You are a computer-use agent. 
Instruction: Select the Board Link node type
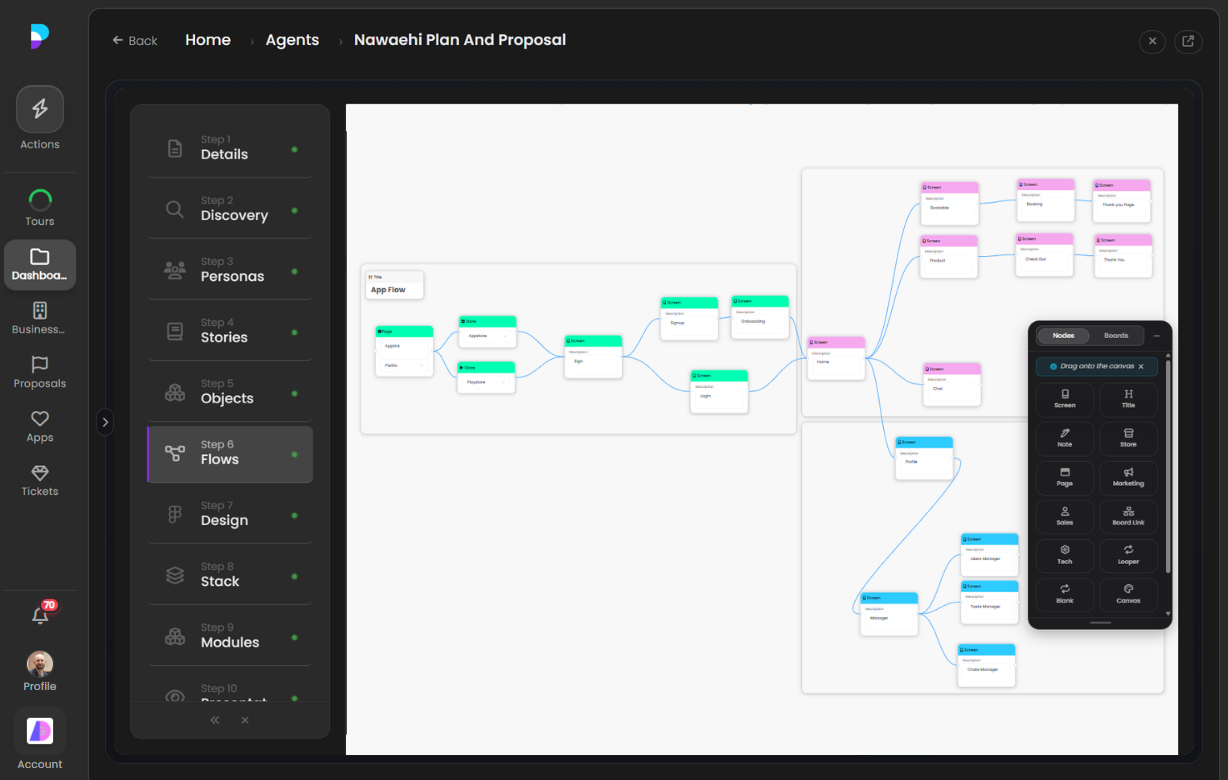click(1128, 516)
